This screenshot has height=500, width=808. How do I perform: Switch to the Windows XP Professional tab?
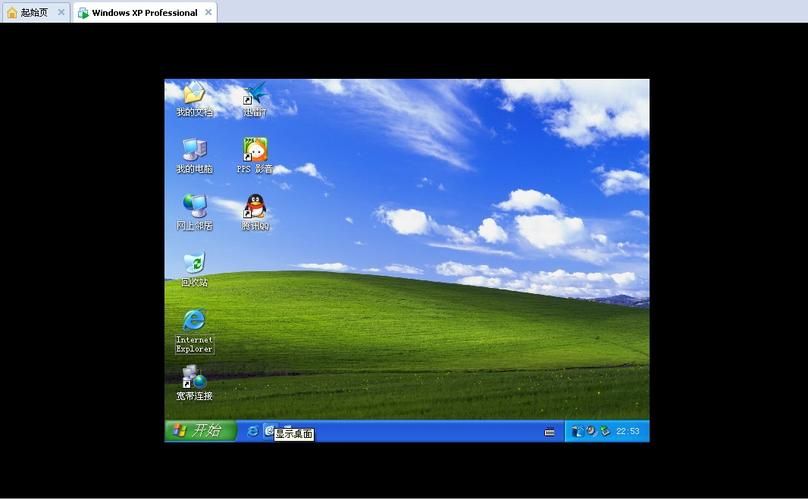144,12
